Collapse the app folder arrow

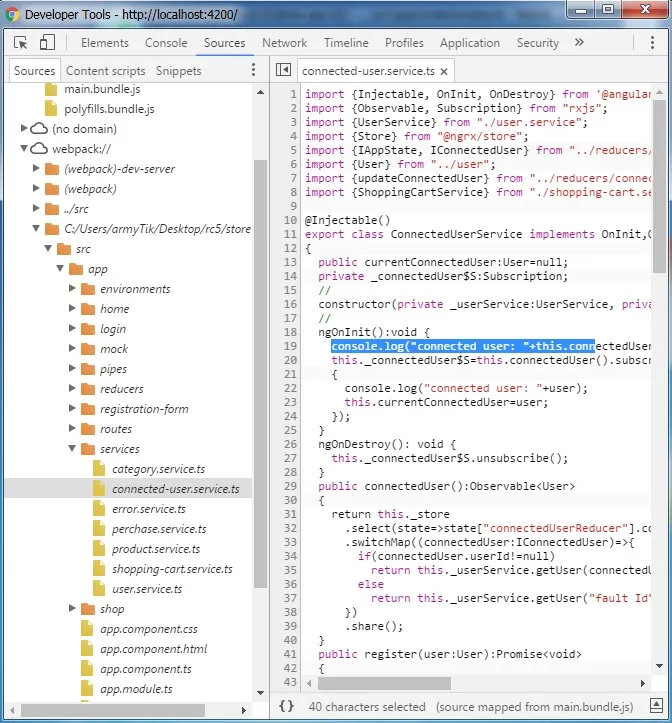point(60,268)
